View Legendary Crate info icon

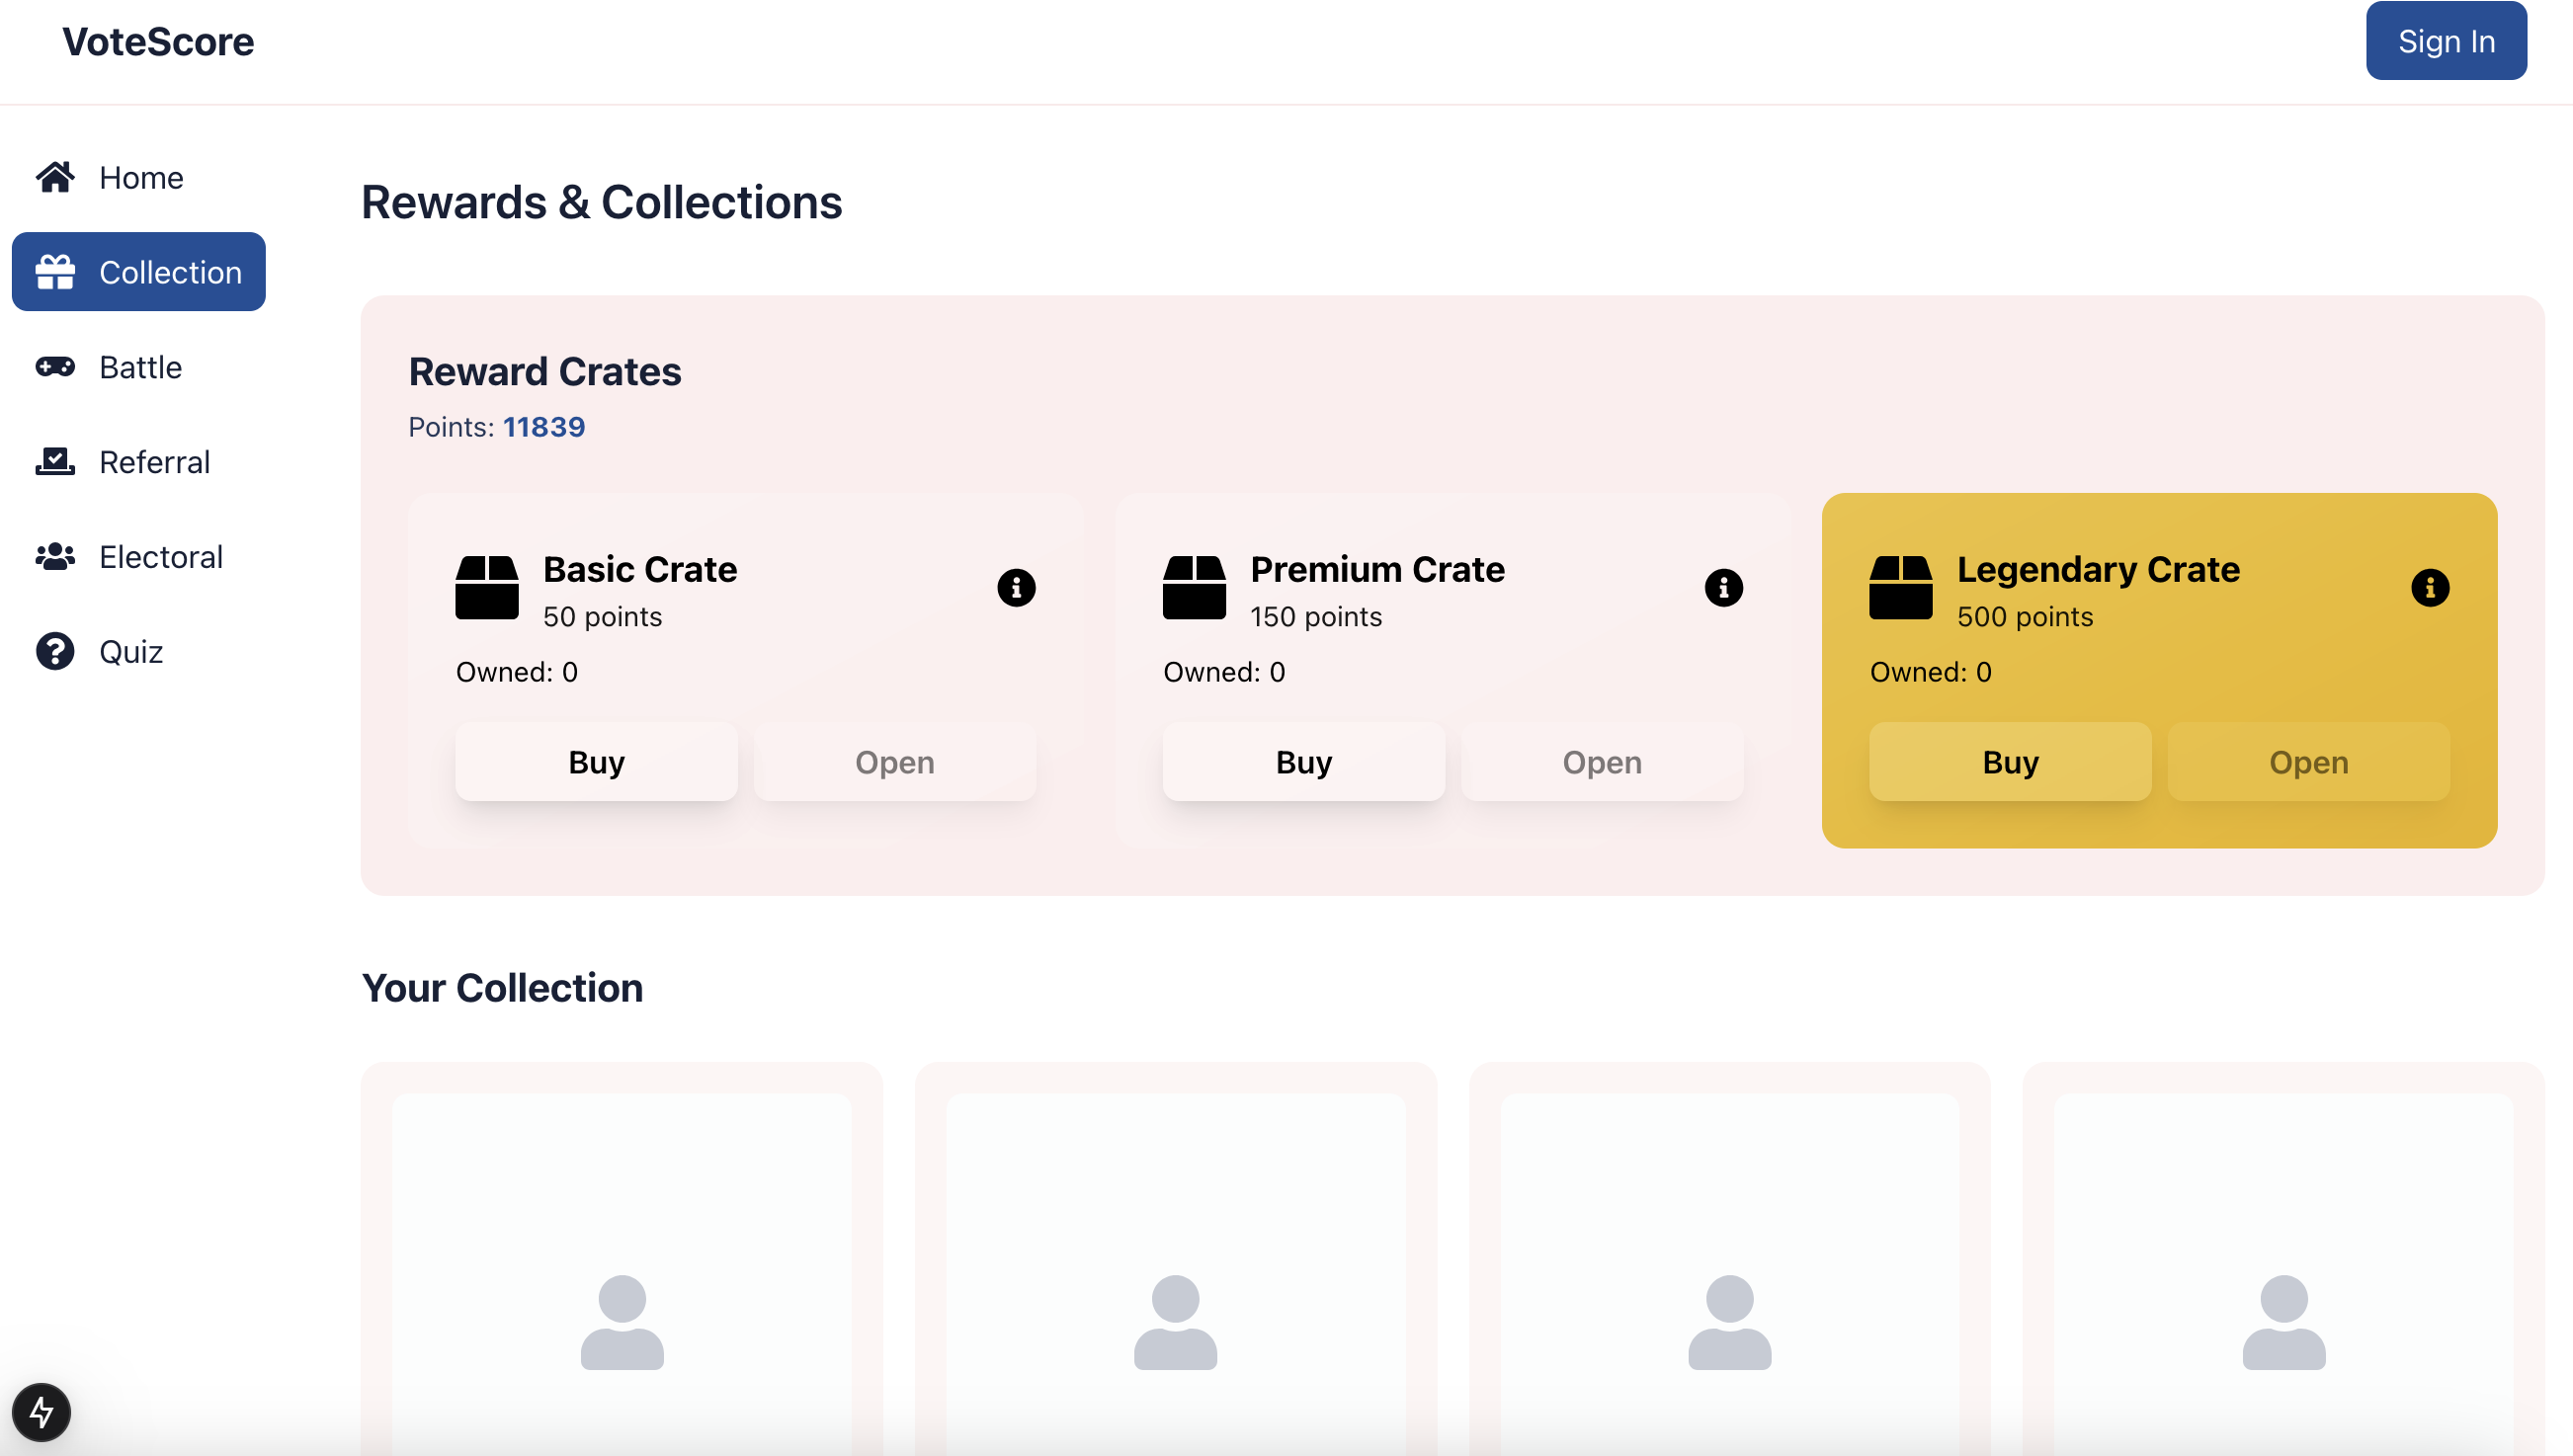click(x=2430, y=588)
